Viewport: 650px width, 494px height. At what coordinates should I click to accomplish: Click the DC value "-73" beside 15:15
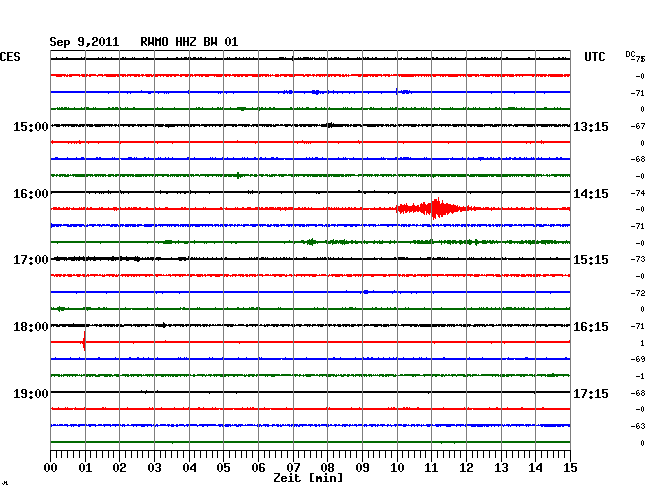(640, 259)
